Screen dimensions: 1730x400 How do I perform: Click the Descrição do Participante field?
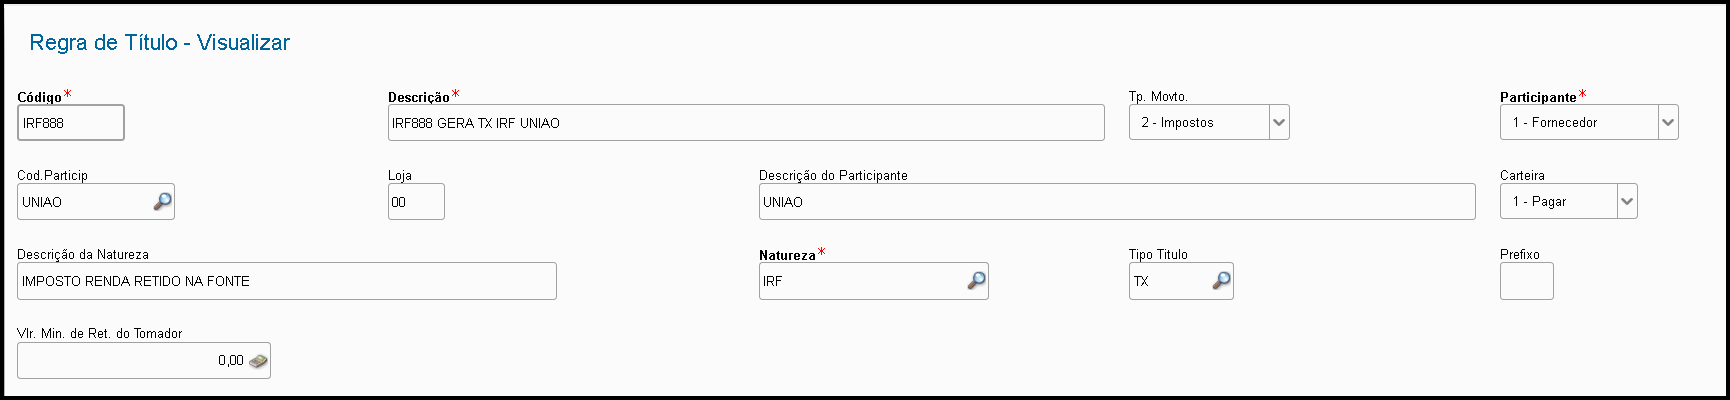[1116, 202]
